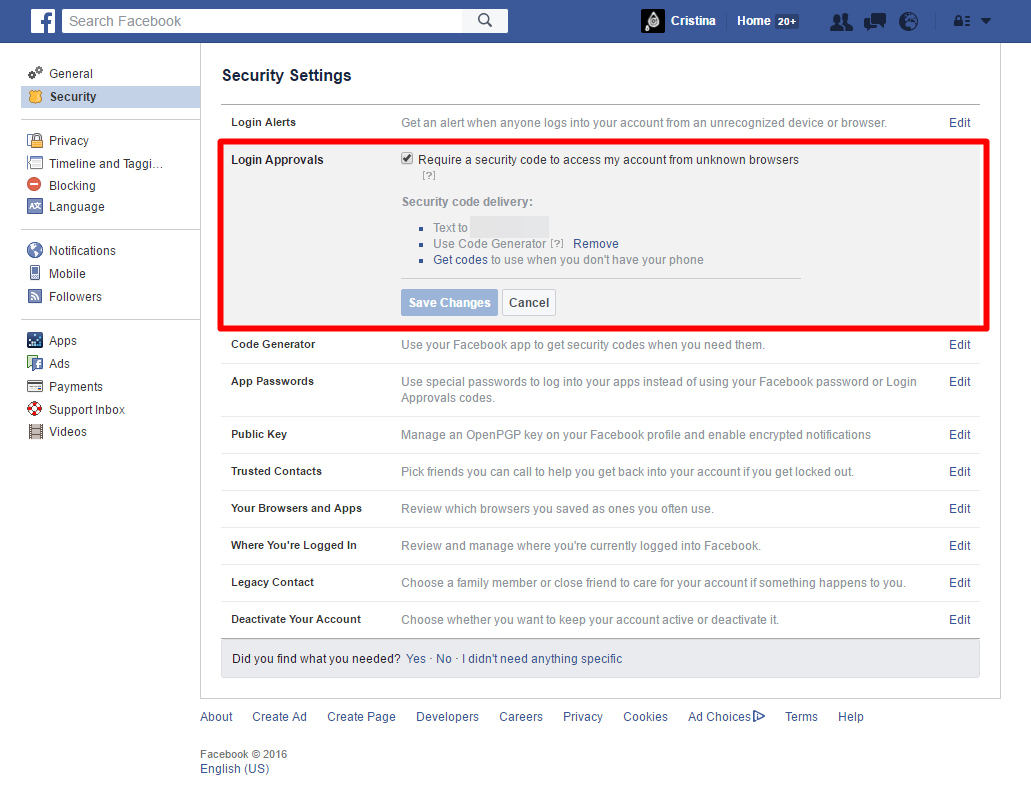Click the Ad Choices triangle icon
This screenshot has width=1031, height=800.
tap(759, 716)
